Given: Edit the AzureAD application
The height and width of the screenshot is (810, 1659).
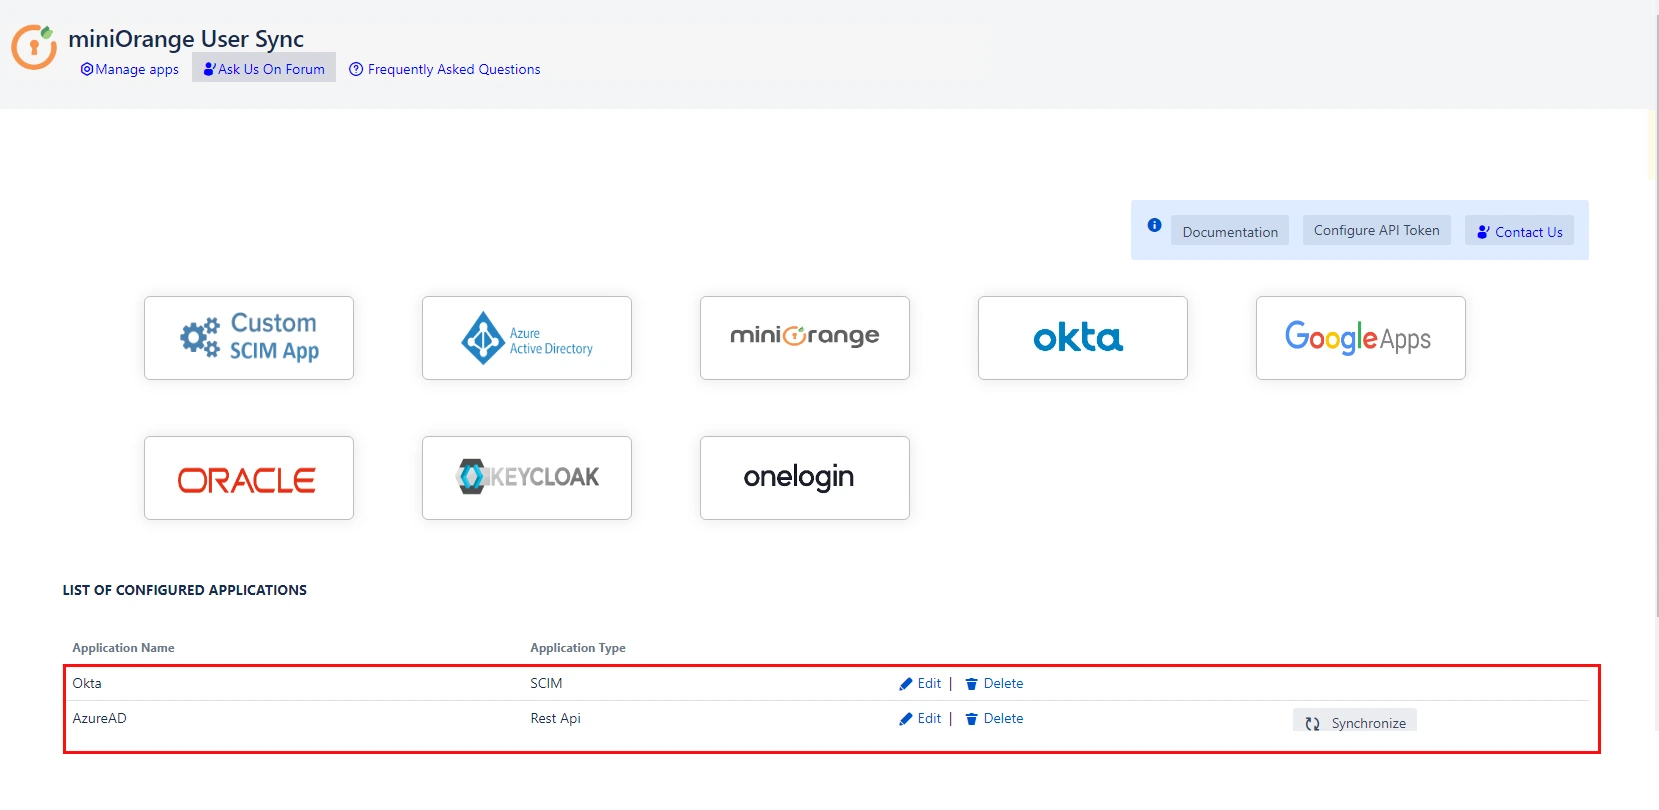Looking at the screenshot, I should (921, 718).
